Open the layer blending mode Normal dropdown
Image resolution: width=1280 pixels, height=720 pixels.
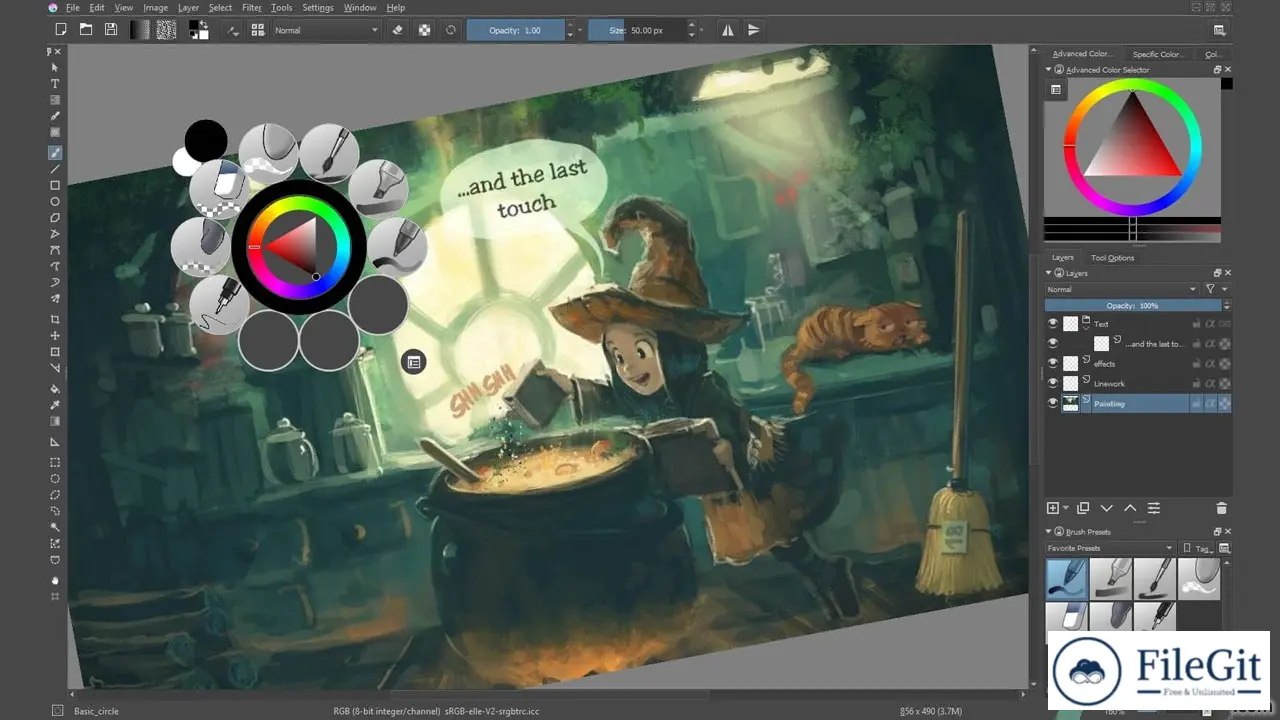1121,289
